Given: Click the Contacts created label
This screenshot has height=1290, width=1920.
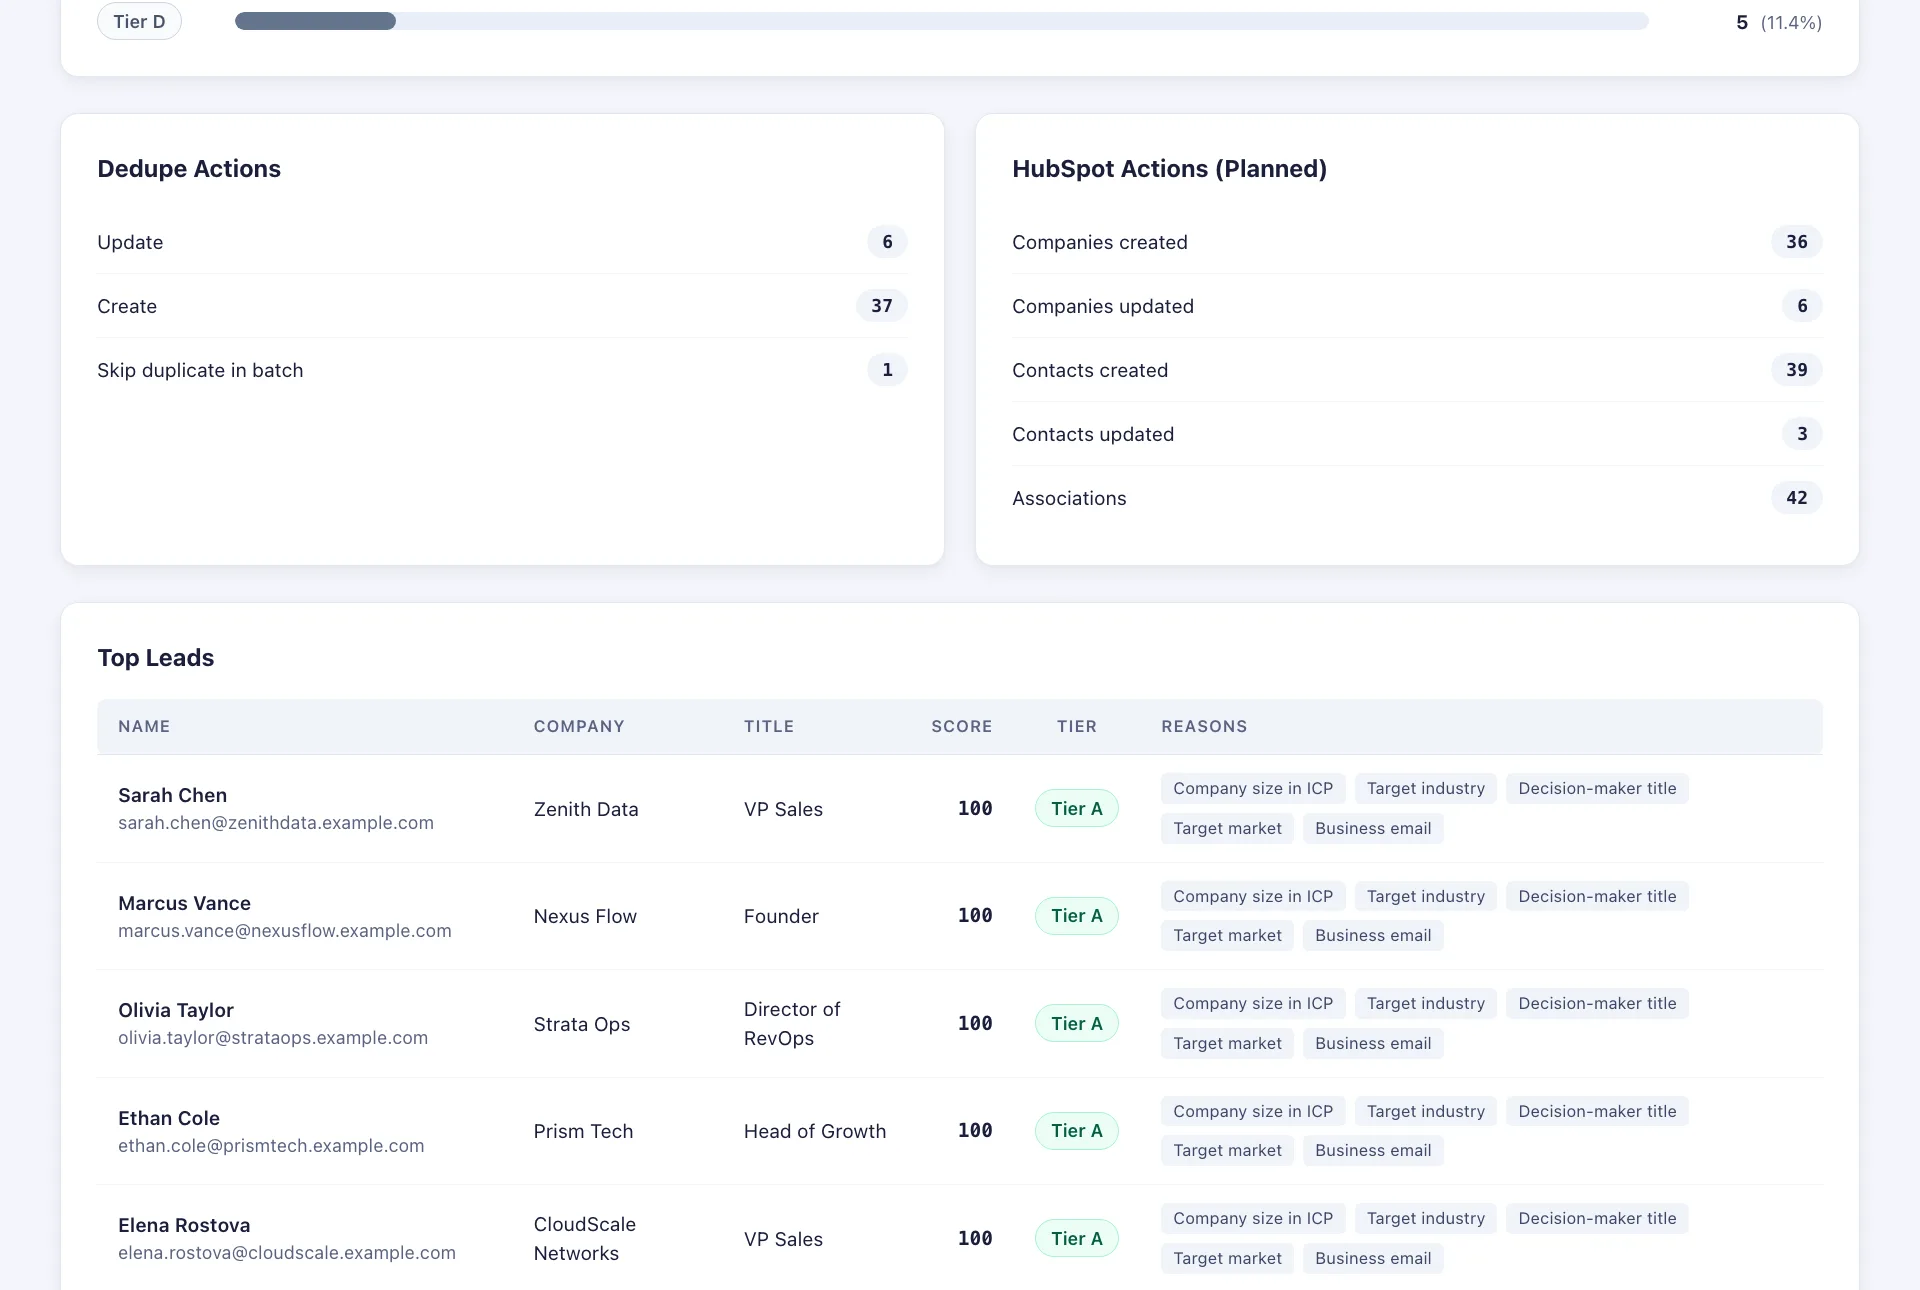Looking at the screenshot, I should 1090,370.
